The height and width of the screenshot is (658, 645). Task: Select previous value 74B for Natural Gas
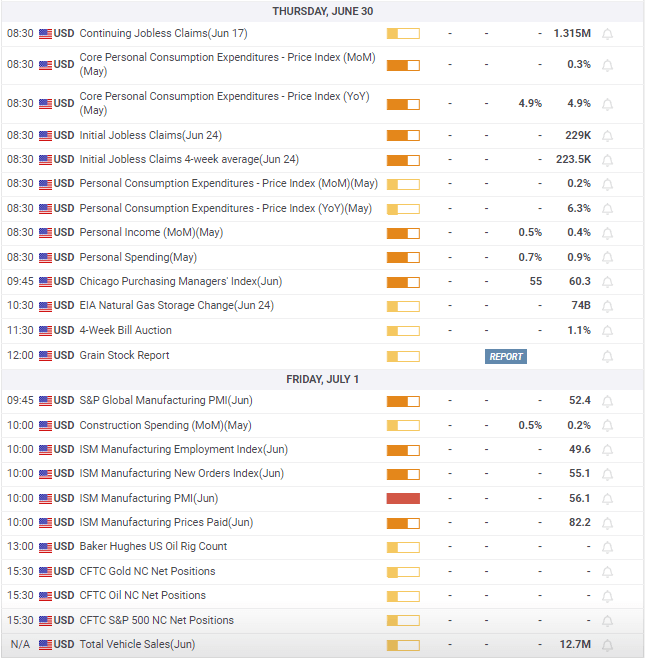[581, 305]
